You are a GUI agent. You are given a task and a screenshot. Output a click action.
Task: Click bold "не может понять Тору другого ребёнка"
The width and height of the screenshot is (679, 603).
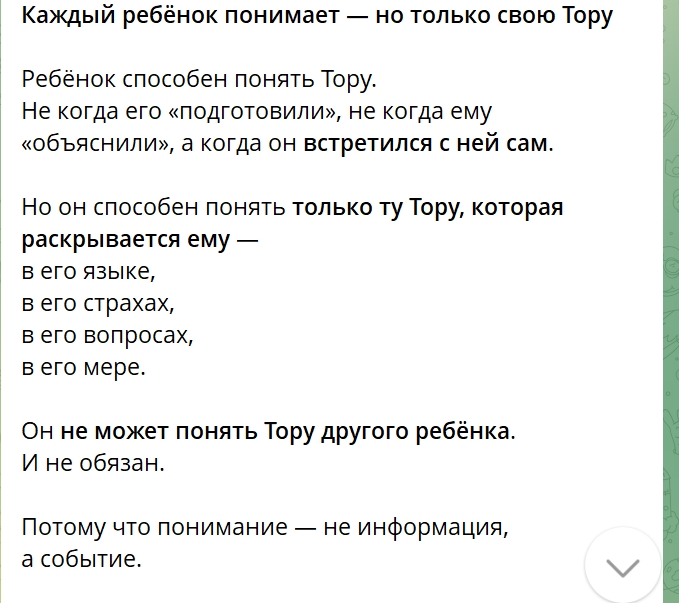pos(286,432)
